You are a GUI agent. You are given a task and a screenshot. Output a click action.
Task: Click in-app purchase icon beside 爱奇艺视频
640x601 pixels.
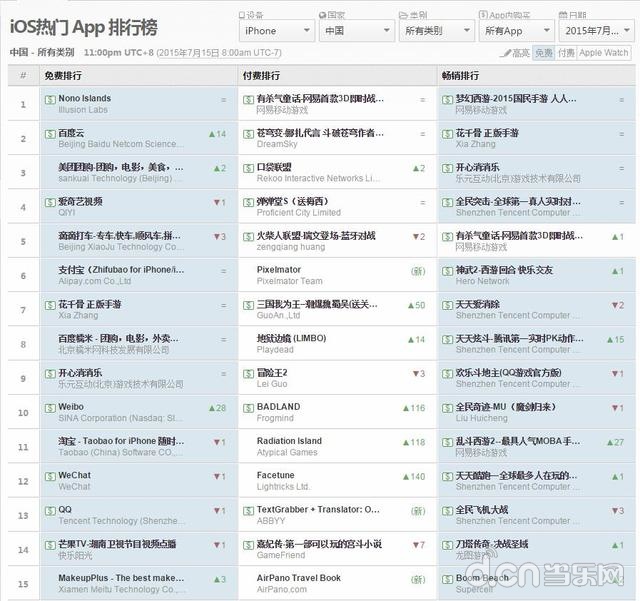tap(50, 202)
